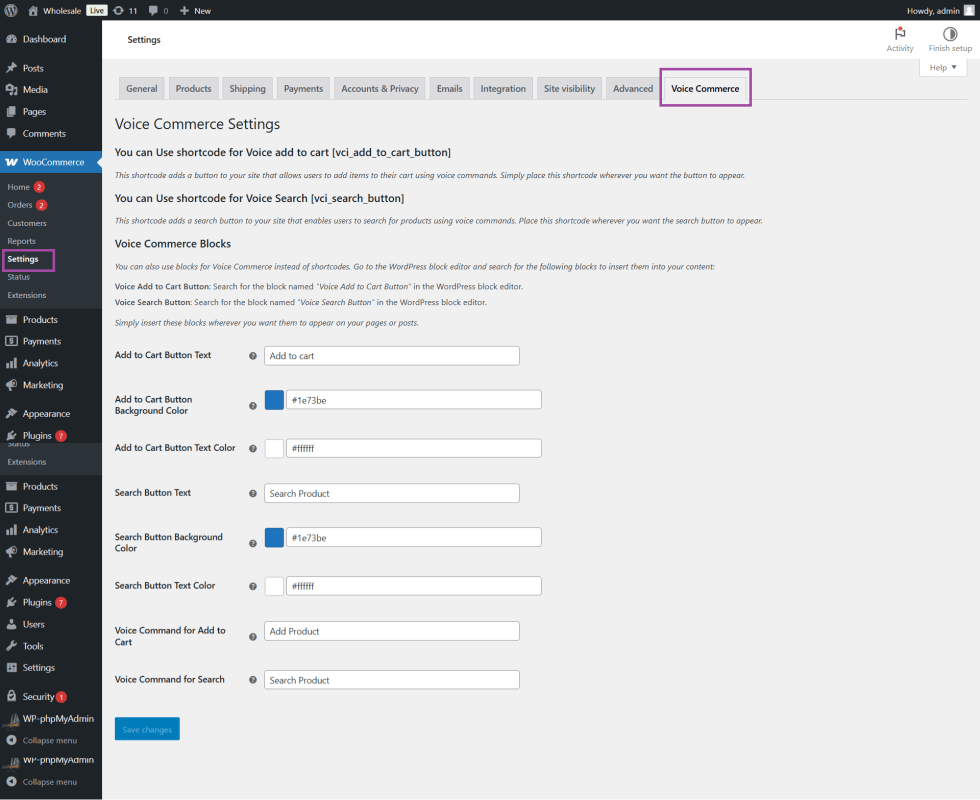Open the WordPress logo menu

point(10,10)
